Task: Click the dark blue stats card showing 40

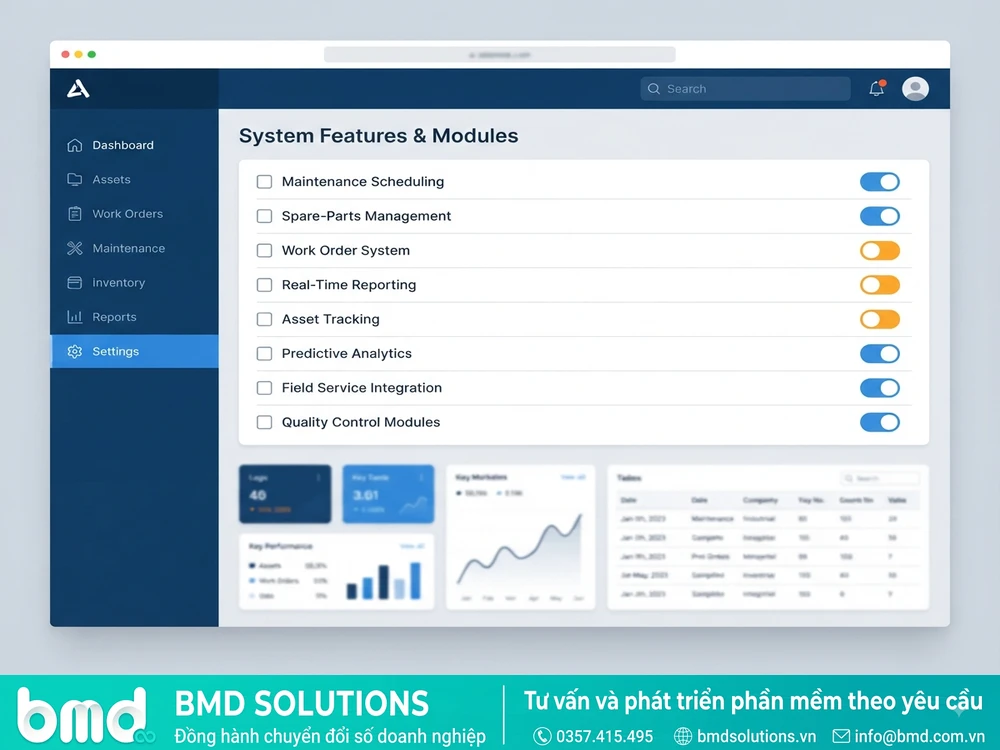Action: click(285, 494)
